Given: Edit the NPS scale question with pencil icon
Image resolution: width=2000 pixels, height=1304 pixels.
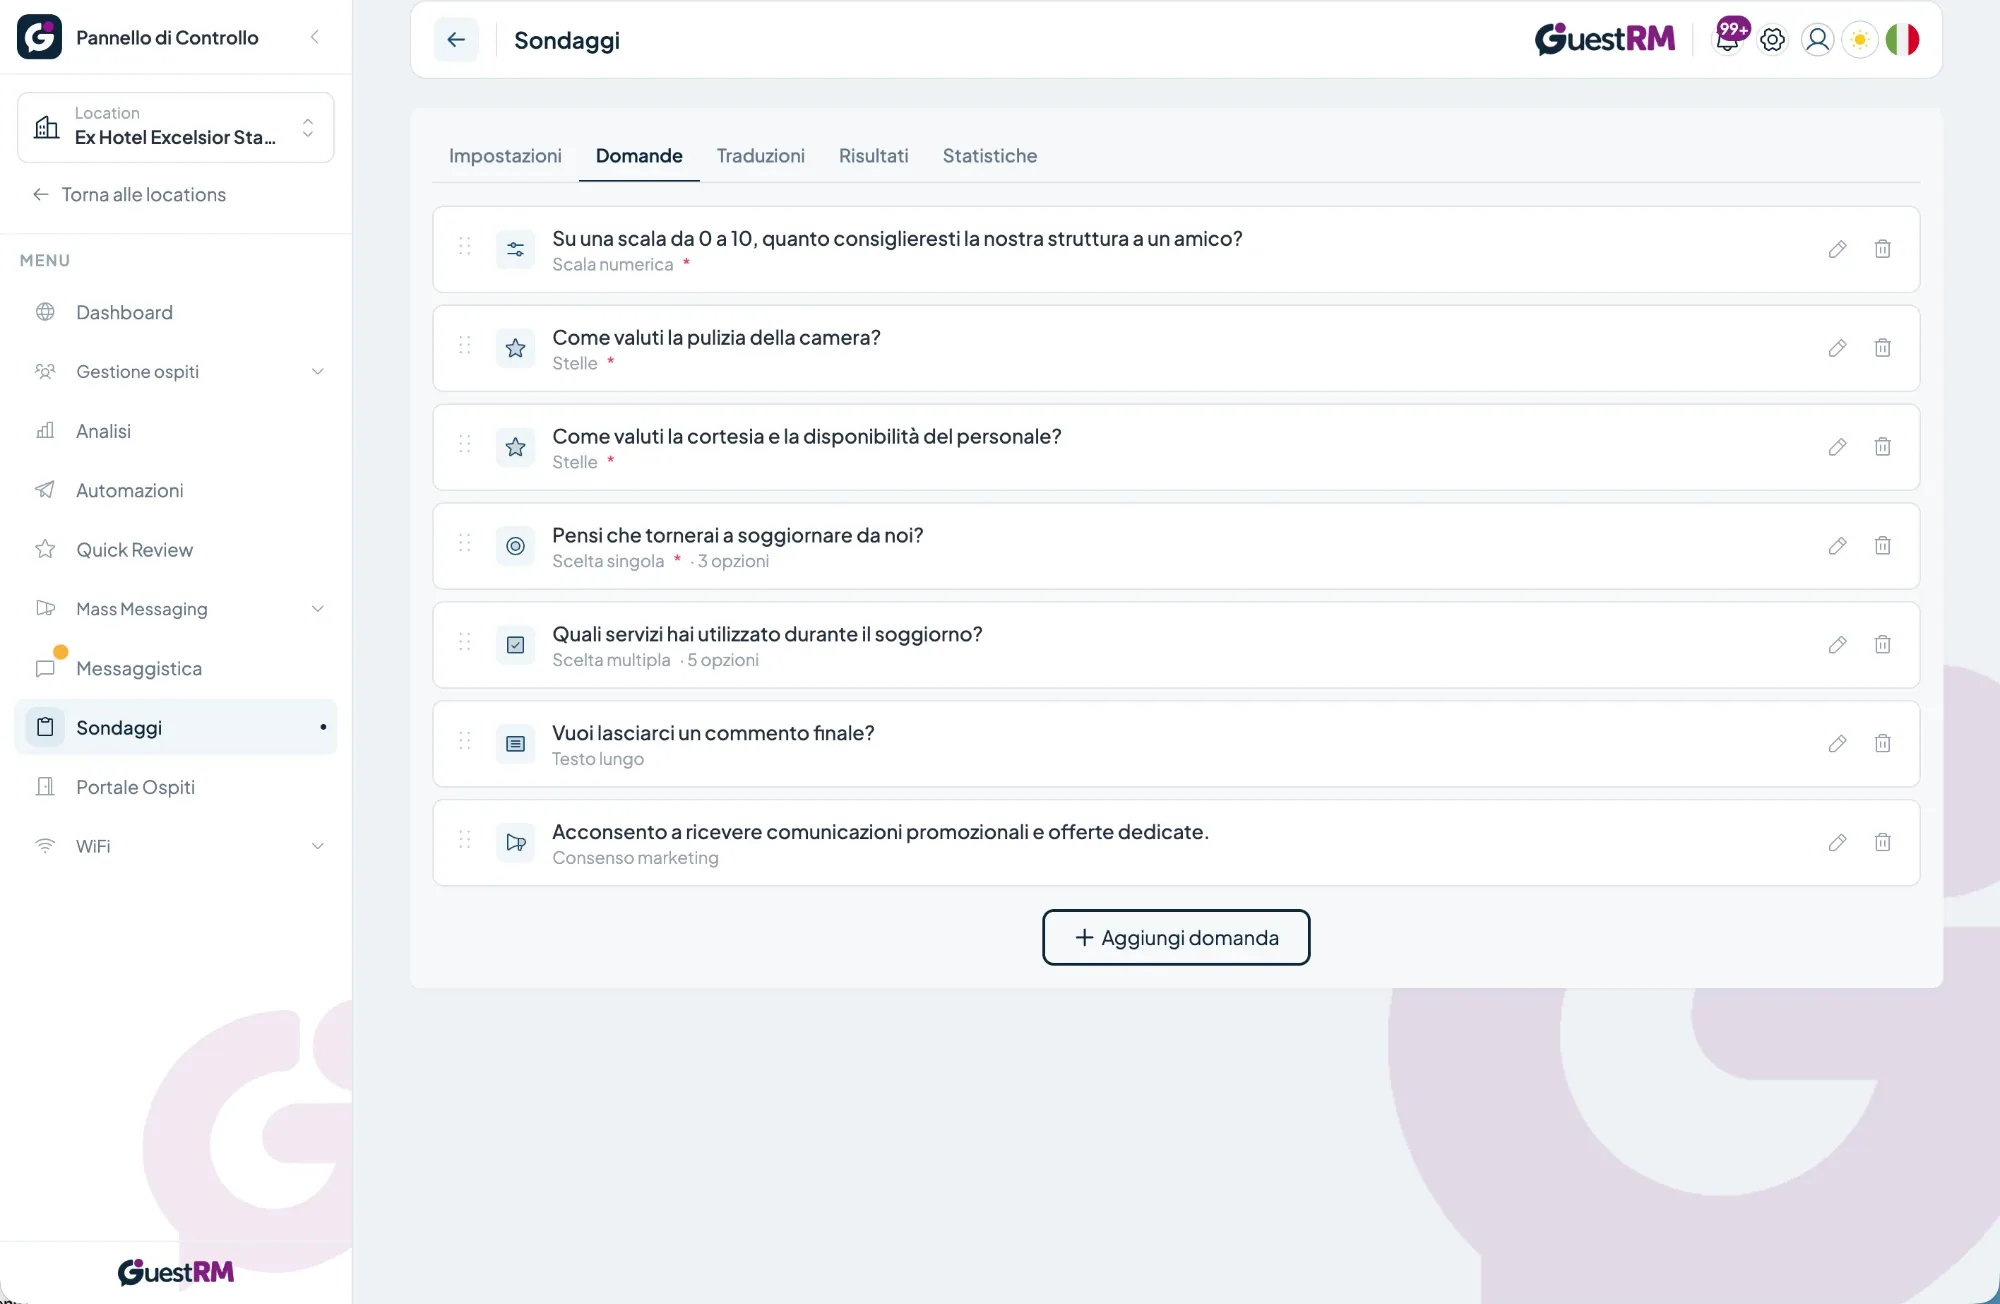Looking at the screenshot, I should pyautogui.click(x=1837, y=249).
